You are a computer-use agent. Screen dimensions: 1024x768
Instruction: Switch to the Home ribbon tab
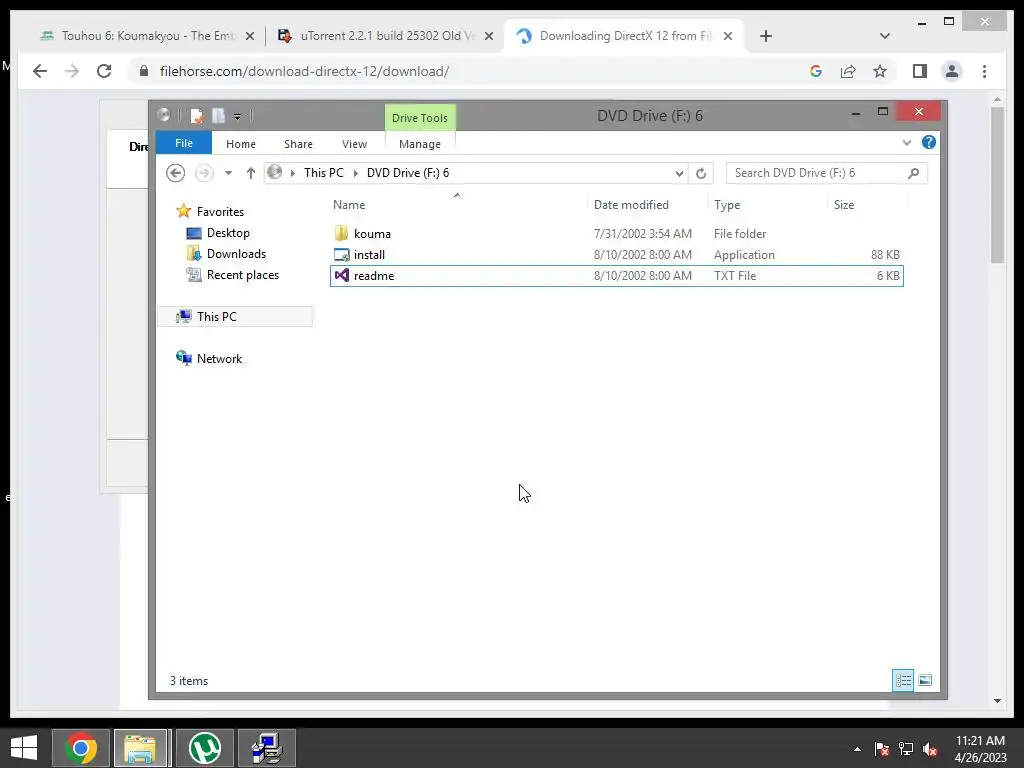tap(240, 144)
